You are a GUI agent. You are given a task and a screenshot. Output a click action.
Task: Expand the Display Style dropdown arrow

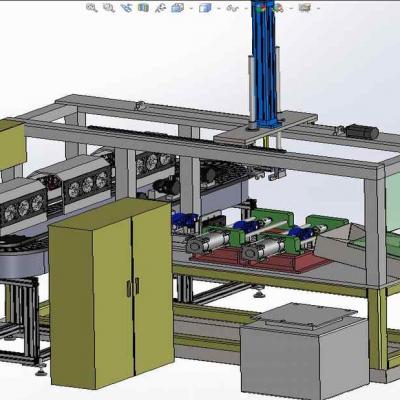click(219, 8)
